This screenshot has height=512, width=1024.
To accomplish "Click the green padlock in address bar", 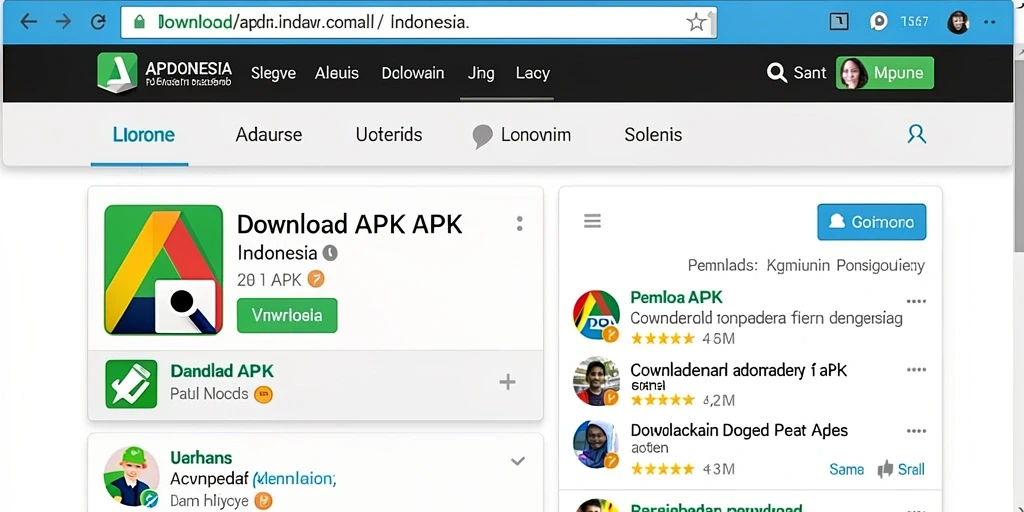I will [138, 23].
